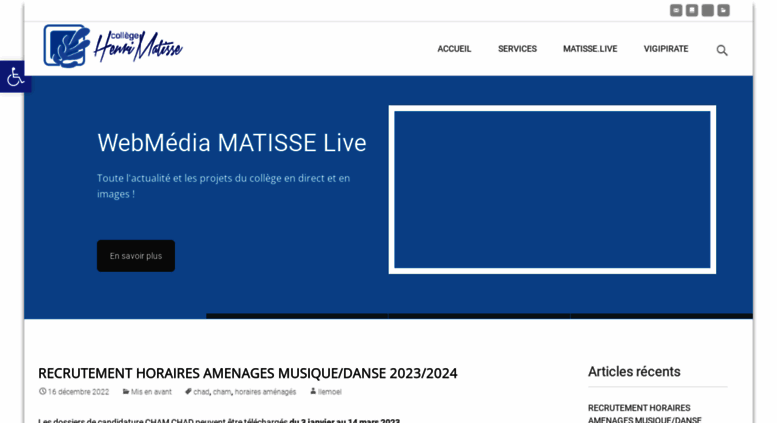This screenshot has height=423, width=777.
Task: Click the cham tag
Action: [222, 392]
